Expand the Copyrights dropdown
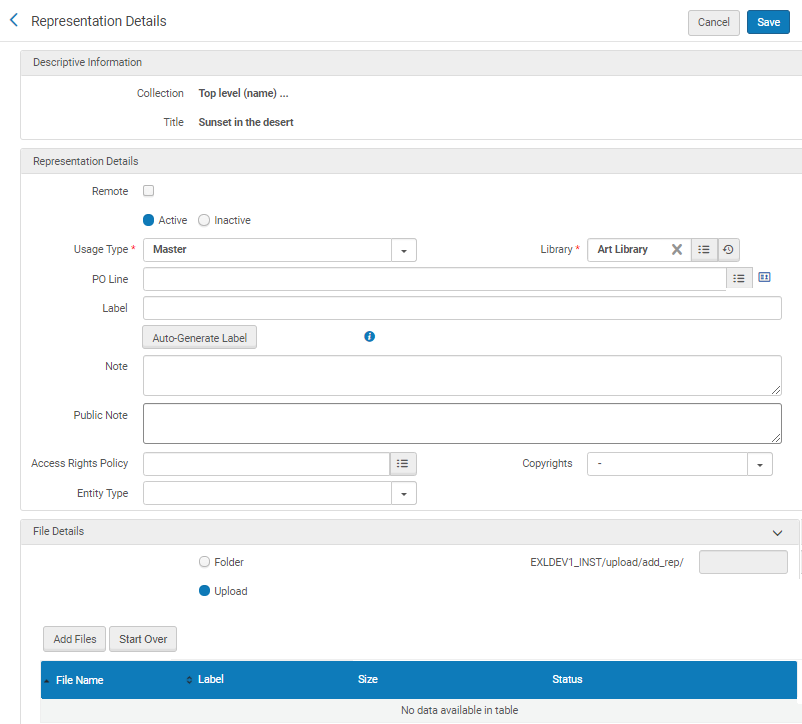802x724 pixels. tap(760, 464)
